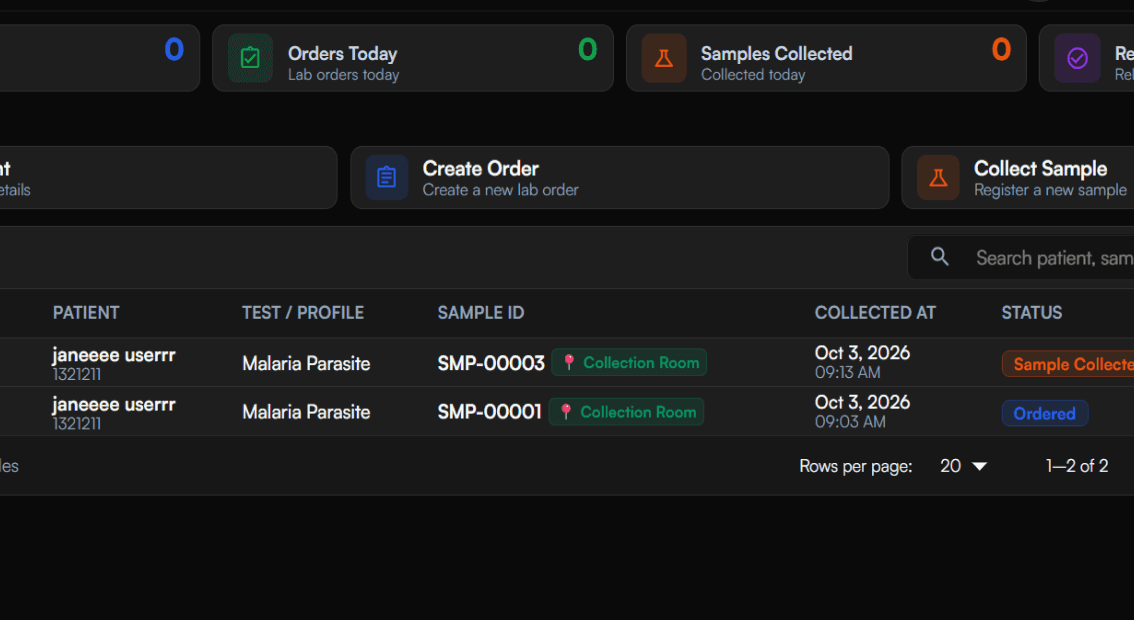
Task: Click the Collect Sample flask icon
Action: pos(938,177)
